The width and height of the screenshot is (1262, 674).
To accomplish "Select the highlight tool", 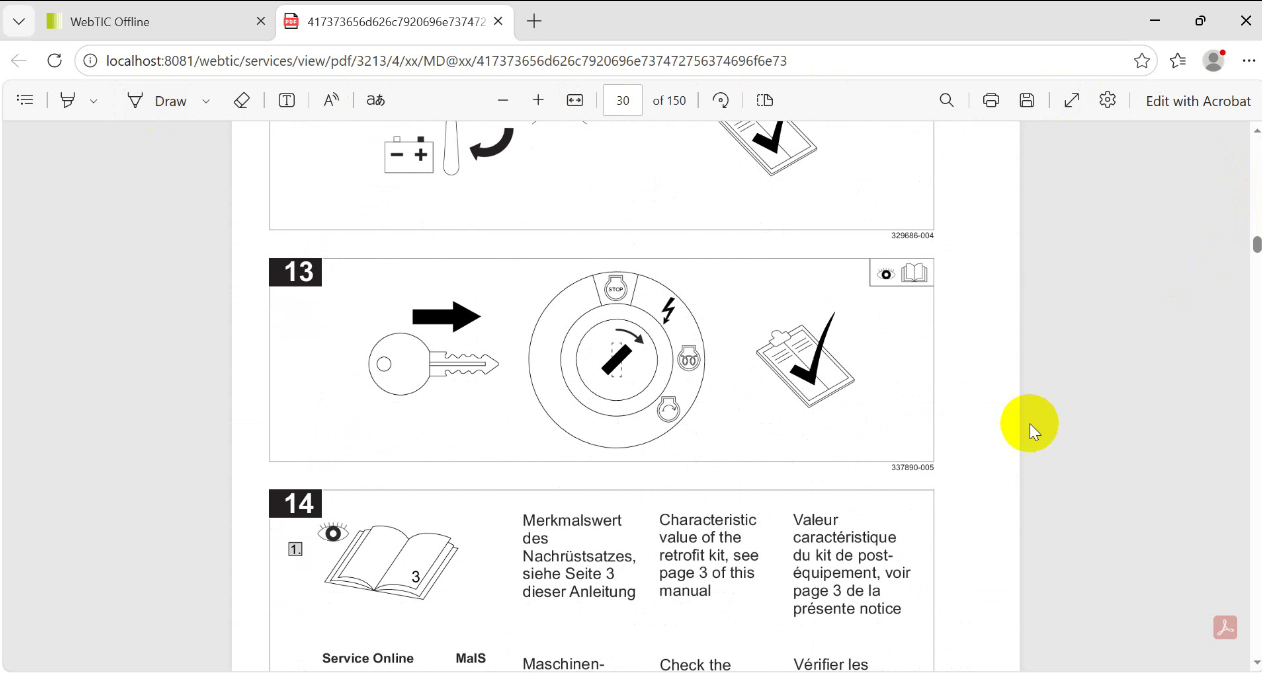I will [x=68, y=100].
